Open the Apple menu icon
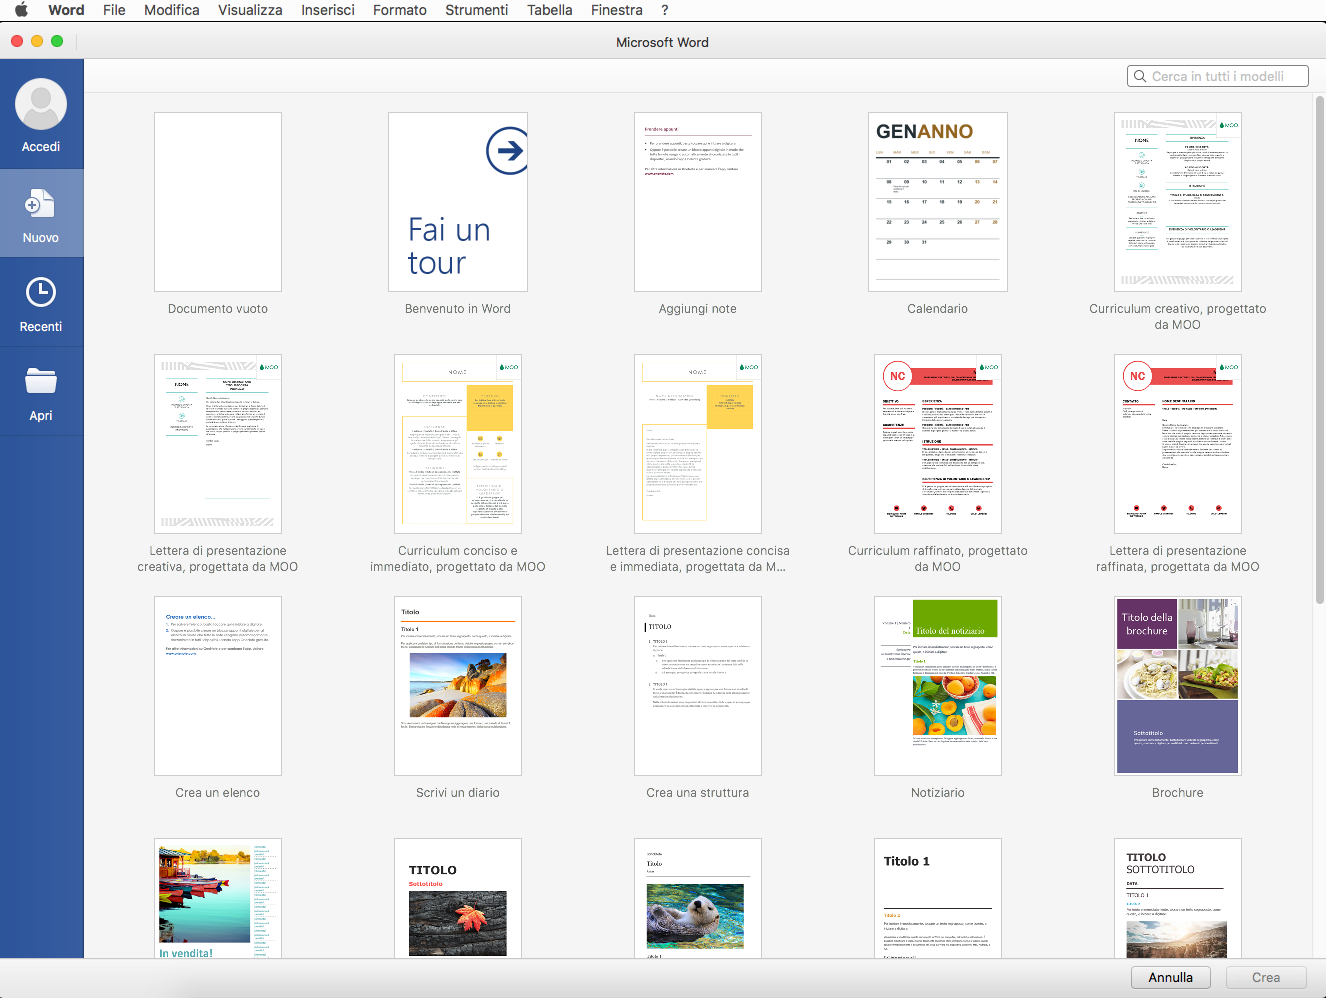 pos(20,10)
